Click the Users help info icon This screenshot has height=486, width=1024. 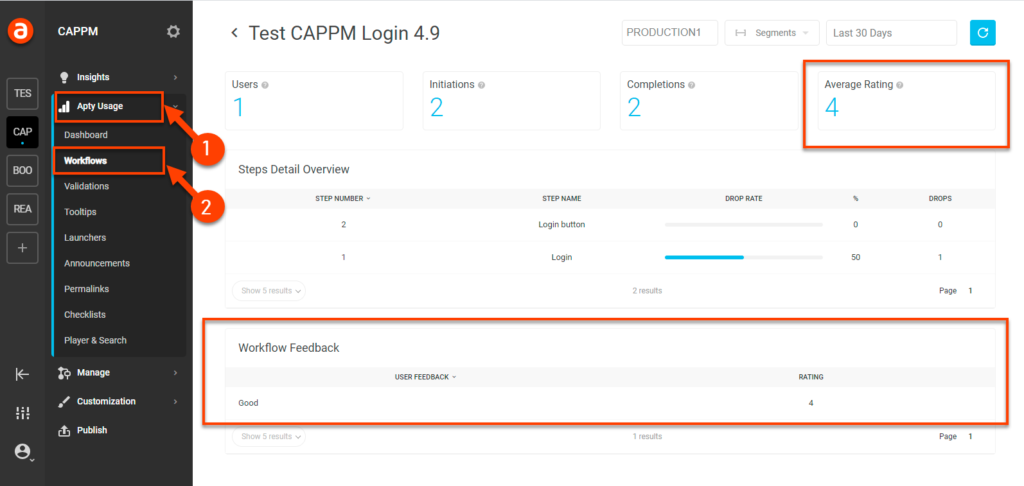(264, 85)
